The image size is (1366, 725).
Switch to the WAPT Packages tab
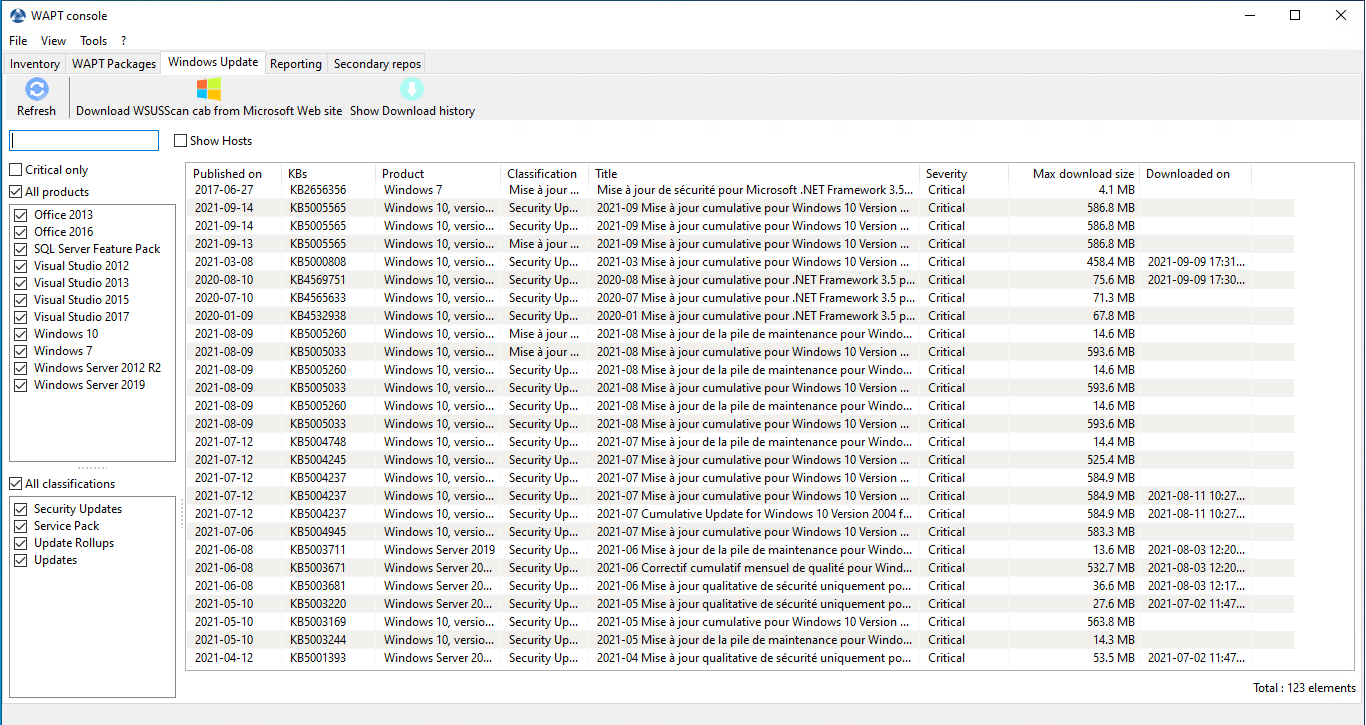114,64
